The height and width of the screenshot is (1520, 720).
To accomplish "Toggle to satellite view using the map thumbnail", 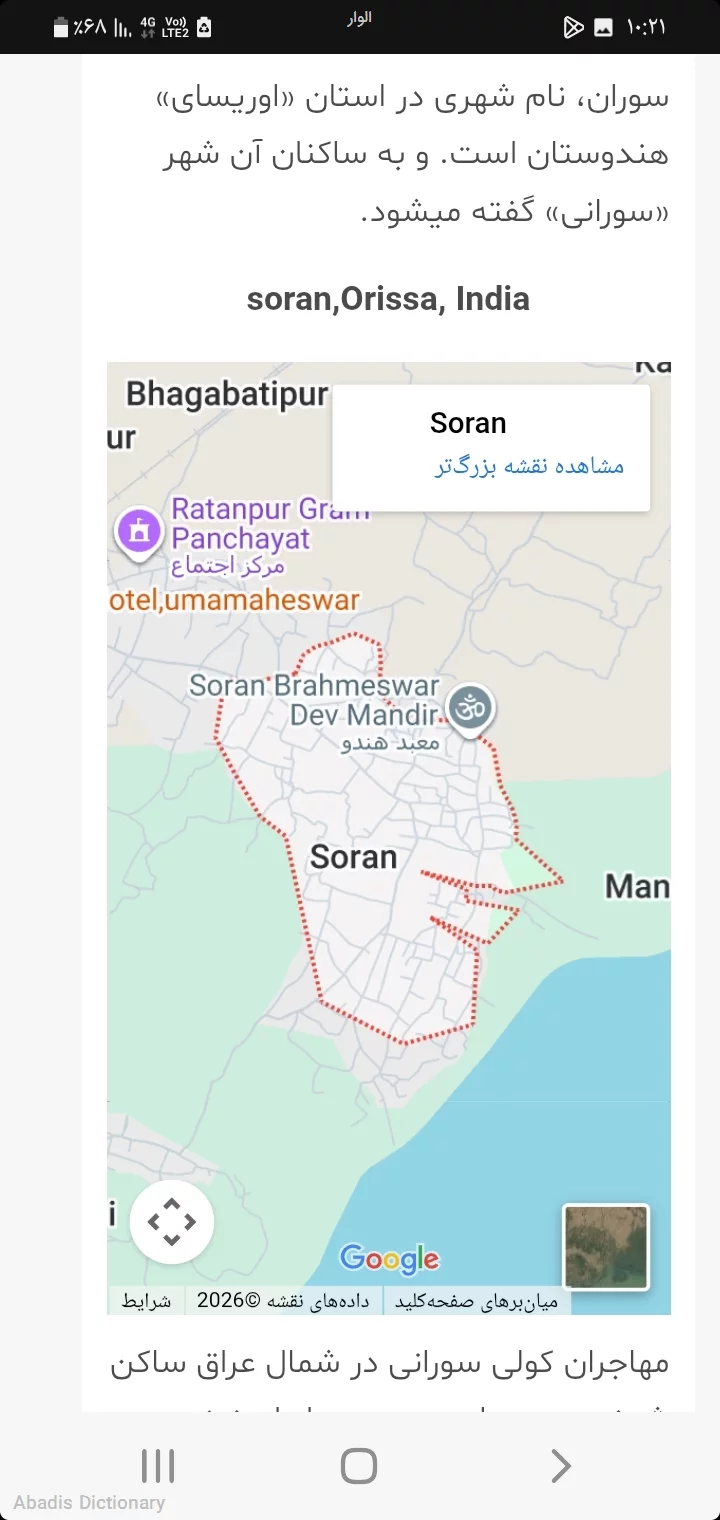I will tap(606, 1246).
